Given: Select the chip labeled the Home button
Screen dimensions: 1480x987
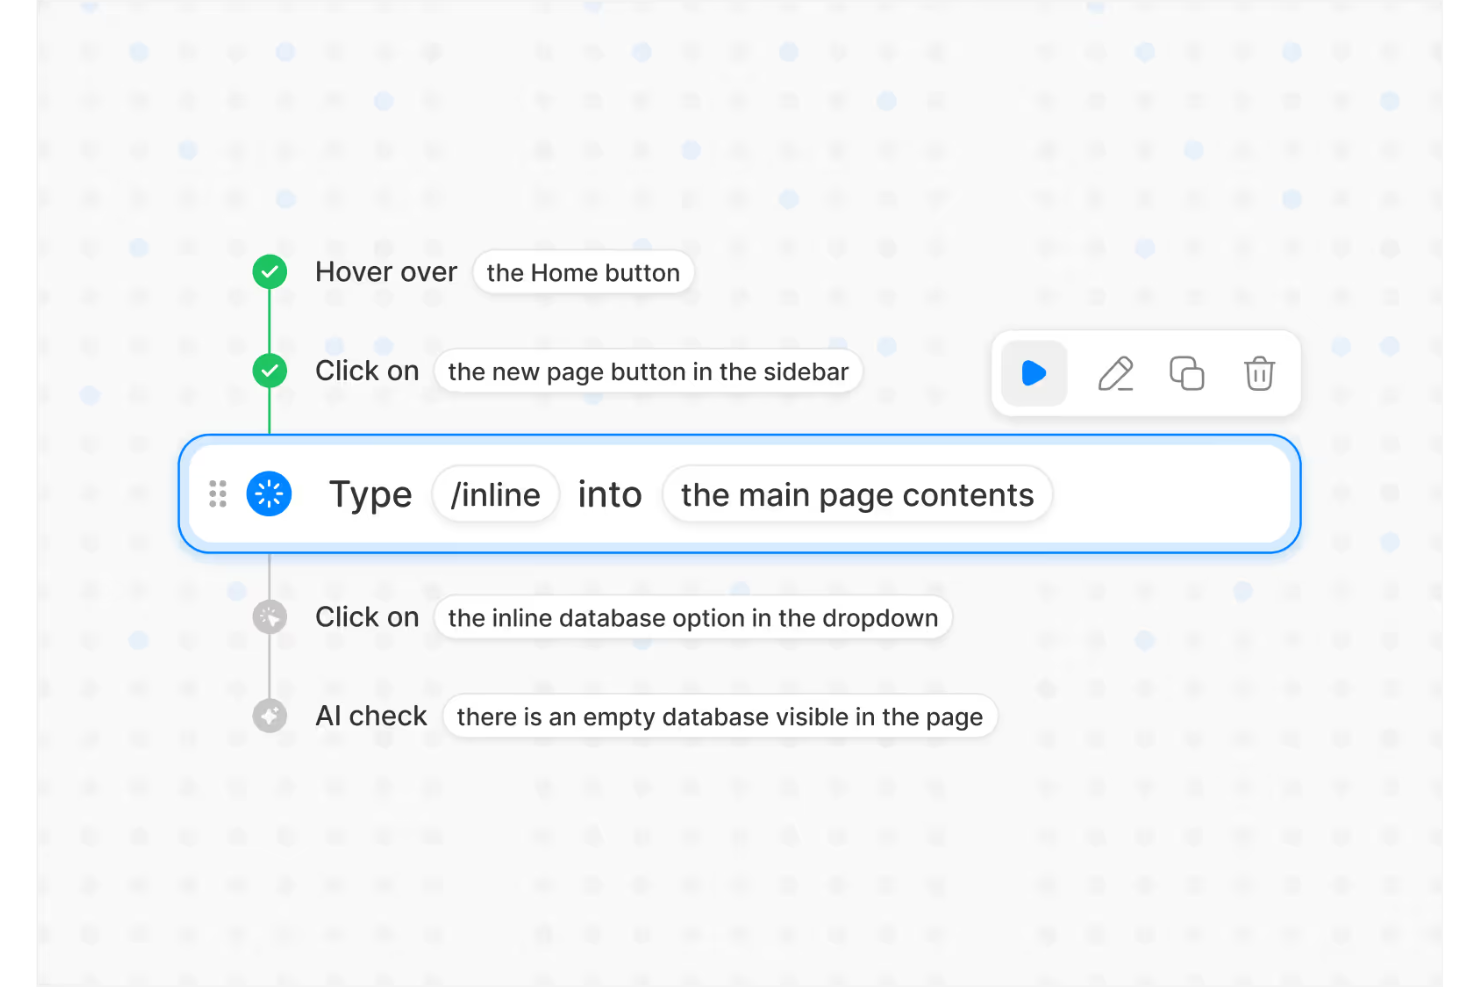Looking at the screenshot, I should [x=583, y=272].
